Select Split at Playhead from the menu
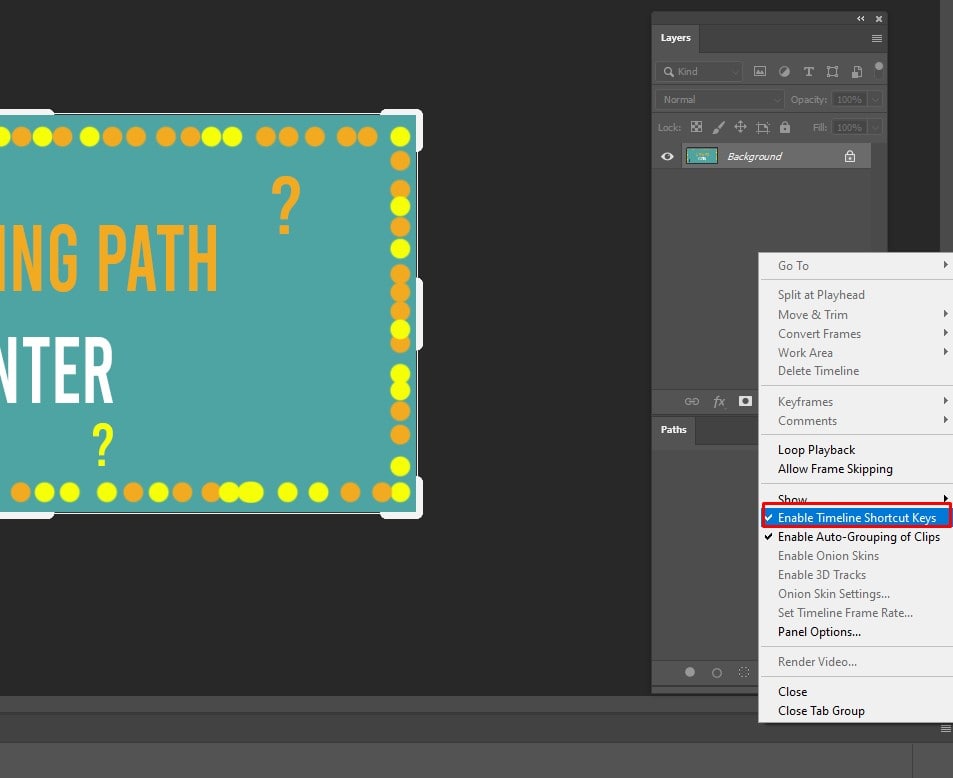Screen dimensions: 953x778 pyautogui.click(x=819, y=294)
